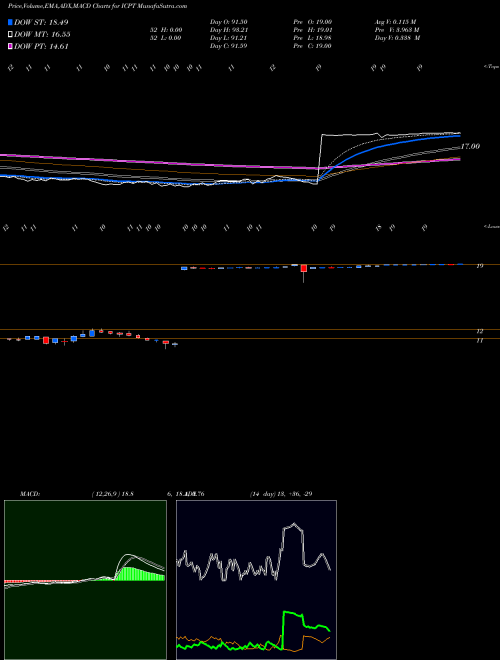Screen dimensions: 500x660
Task: Click the '<Tops' marker label
Action: (x=492, y=67)
